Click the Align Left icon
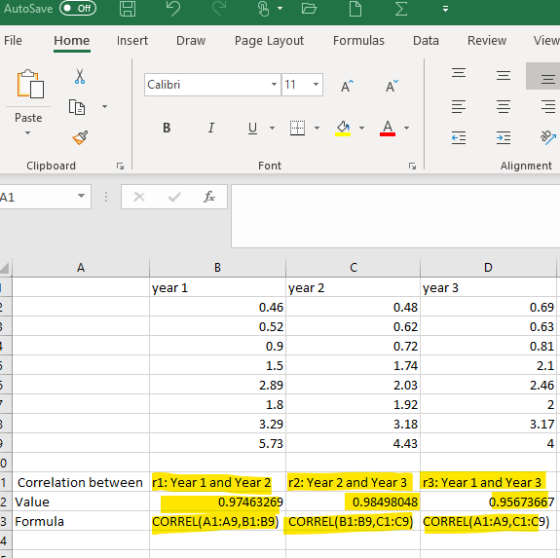Viewport: 560px width, 558px height. [459, 106]
